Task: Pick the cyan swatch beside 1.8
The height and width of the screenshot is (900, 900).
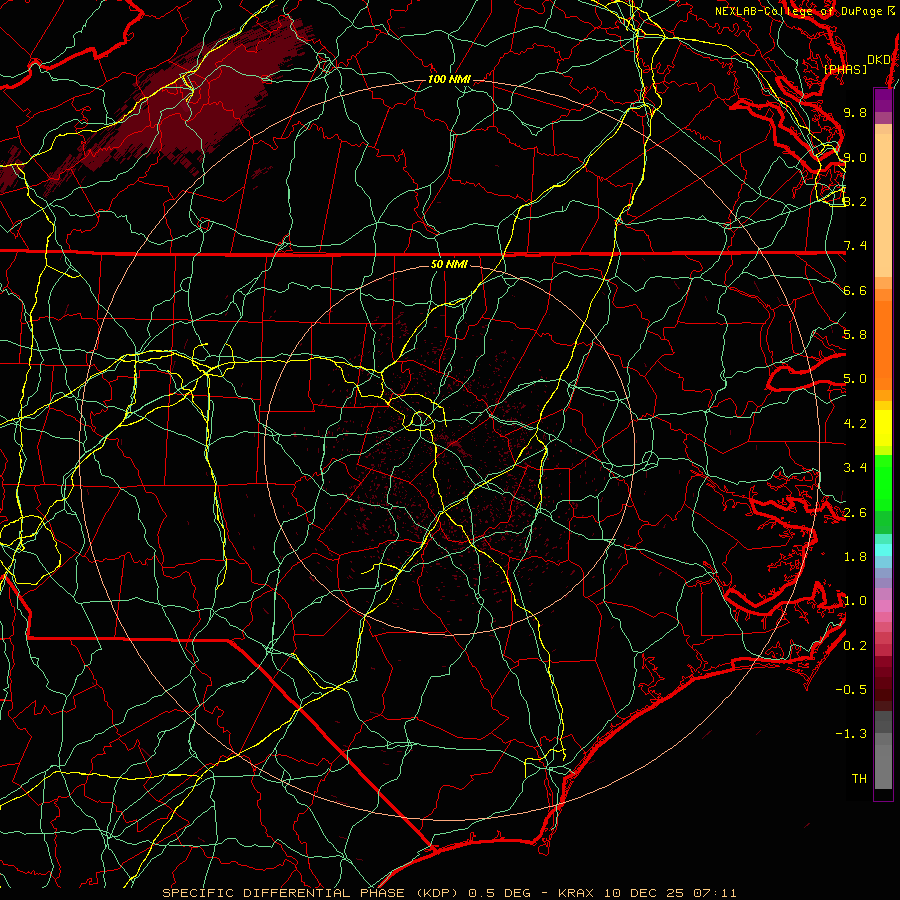Action: pos(883,550)
